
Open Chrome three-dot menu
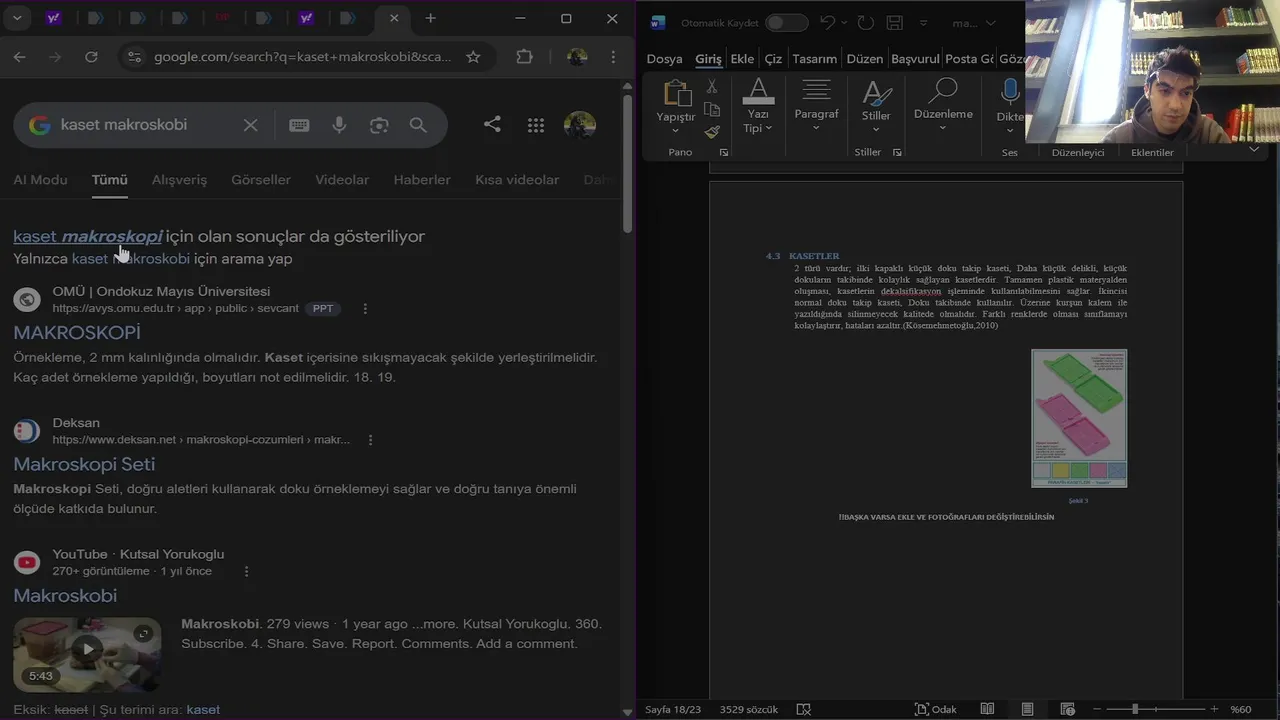click(613, 57)
